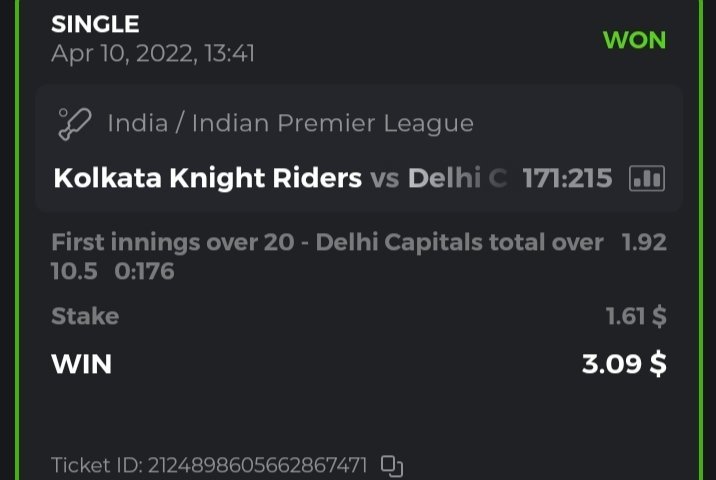Open India / Indian Premier League link
Viewport: 716px width, 480px height.
290,125
